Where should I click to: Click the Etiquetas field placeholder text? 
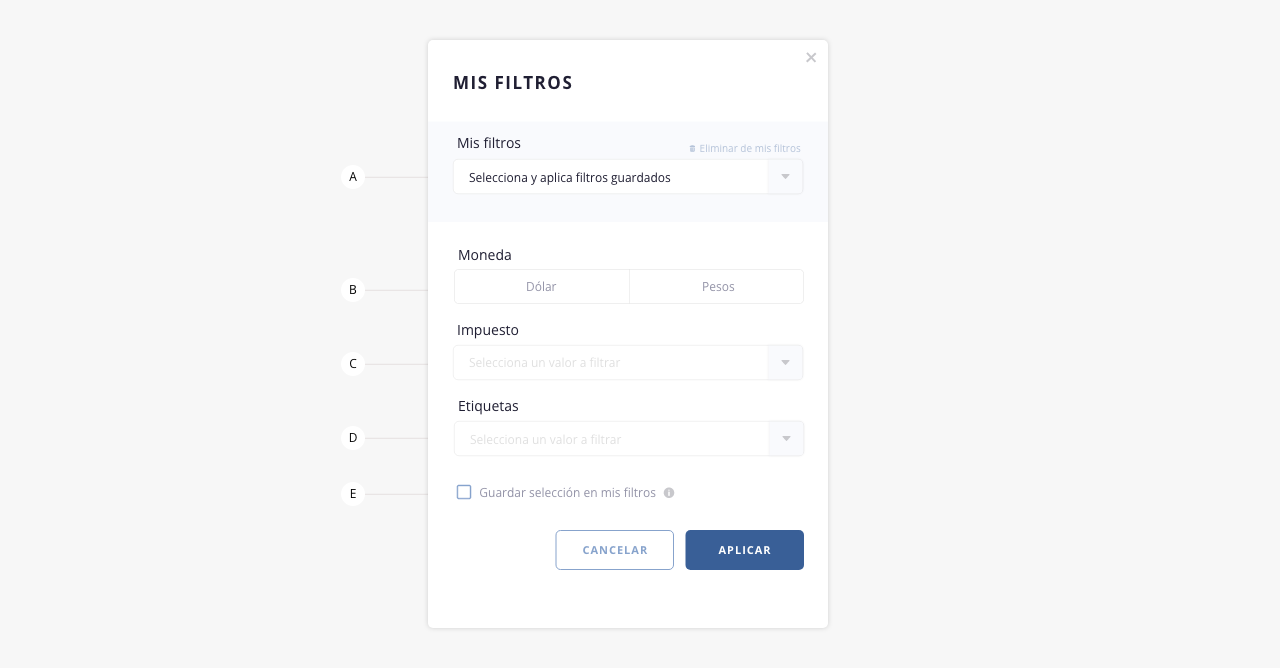click(546, 440)
